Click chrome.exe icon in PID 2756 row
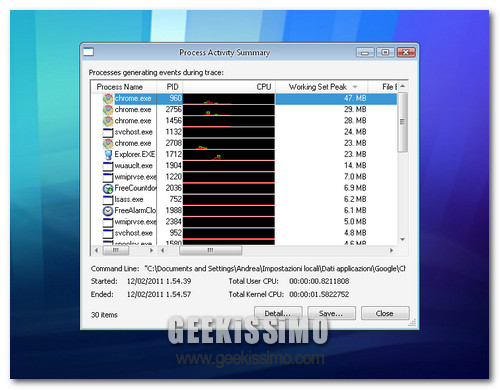 click(x=108, y=110)
